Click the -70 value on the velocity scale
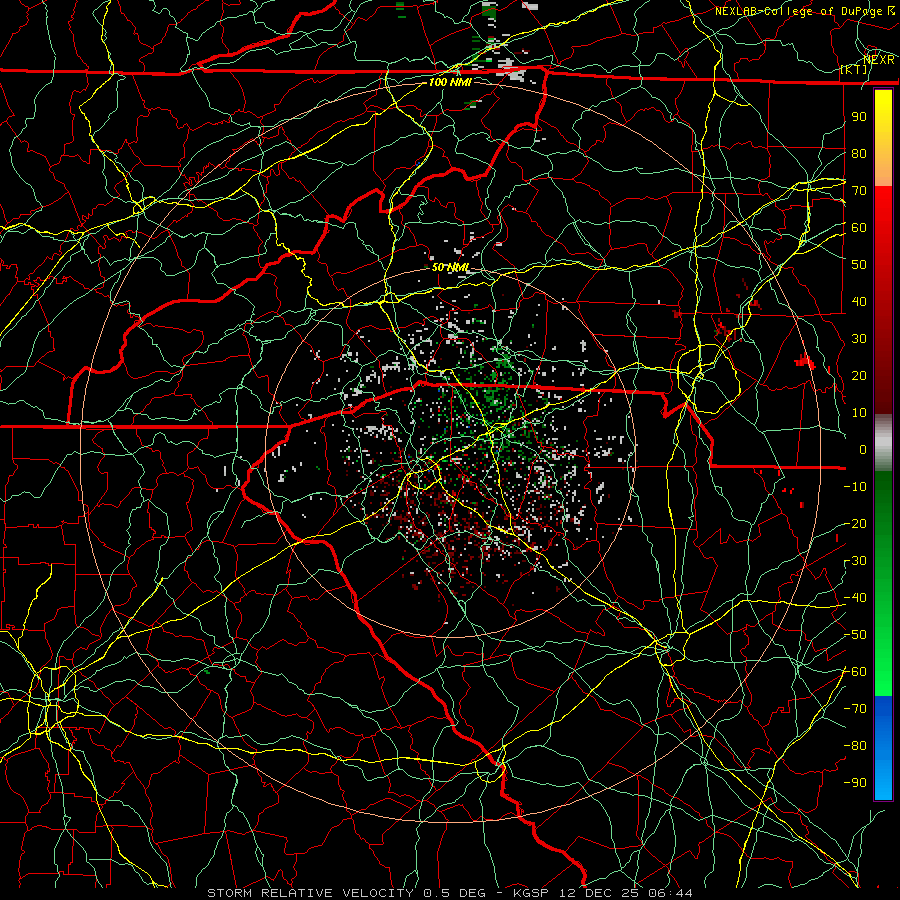900x900 pixels. (x=855, y=709)
